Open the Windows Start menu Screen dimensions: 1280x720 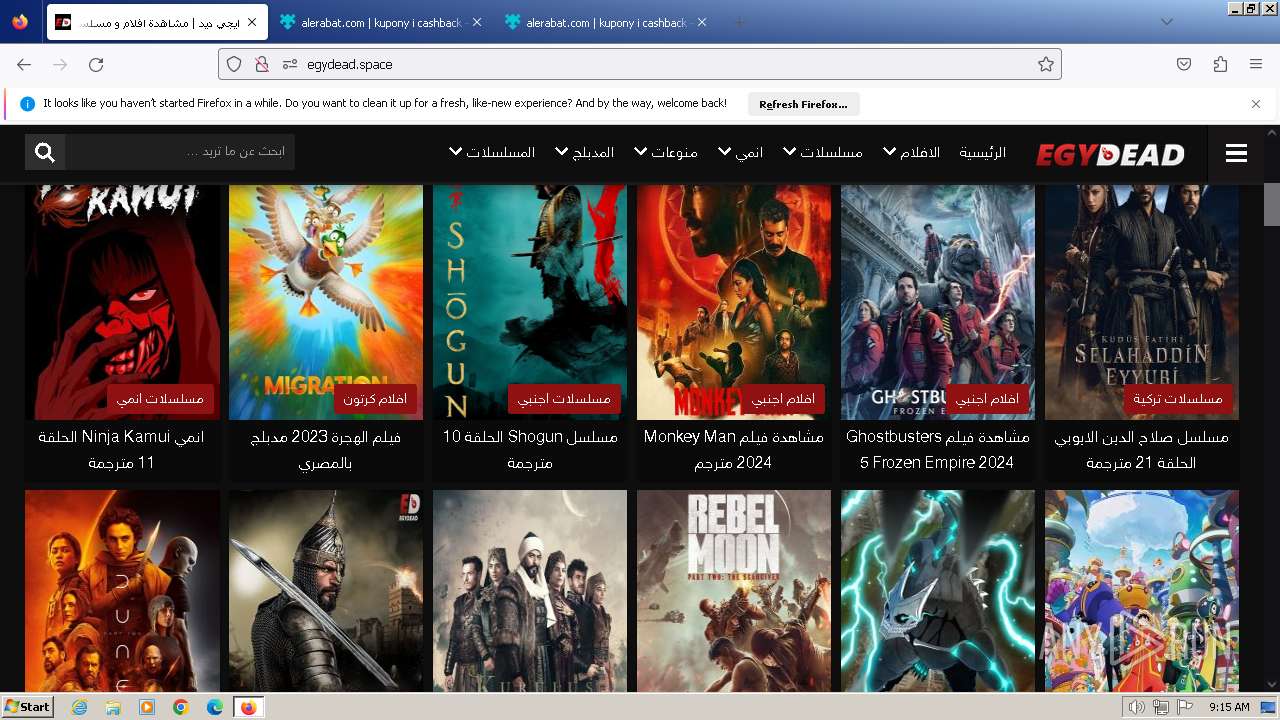coord(27,707)
